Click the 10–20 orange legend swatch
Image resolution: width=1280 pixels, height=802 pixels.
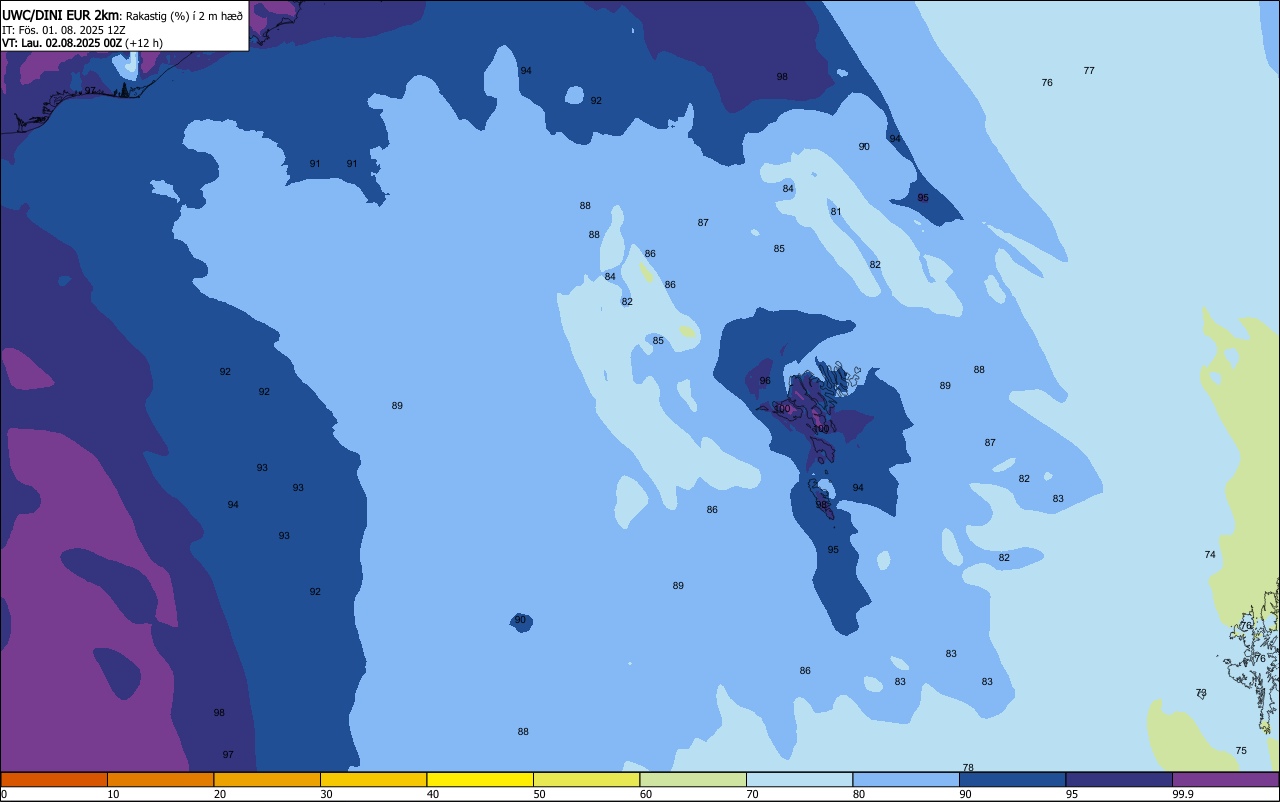(160, 779)
